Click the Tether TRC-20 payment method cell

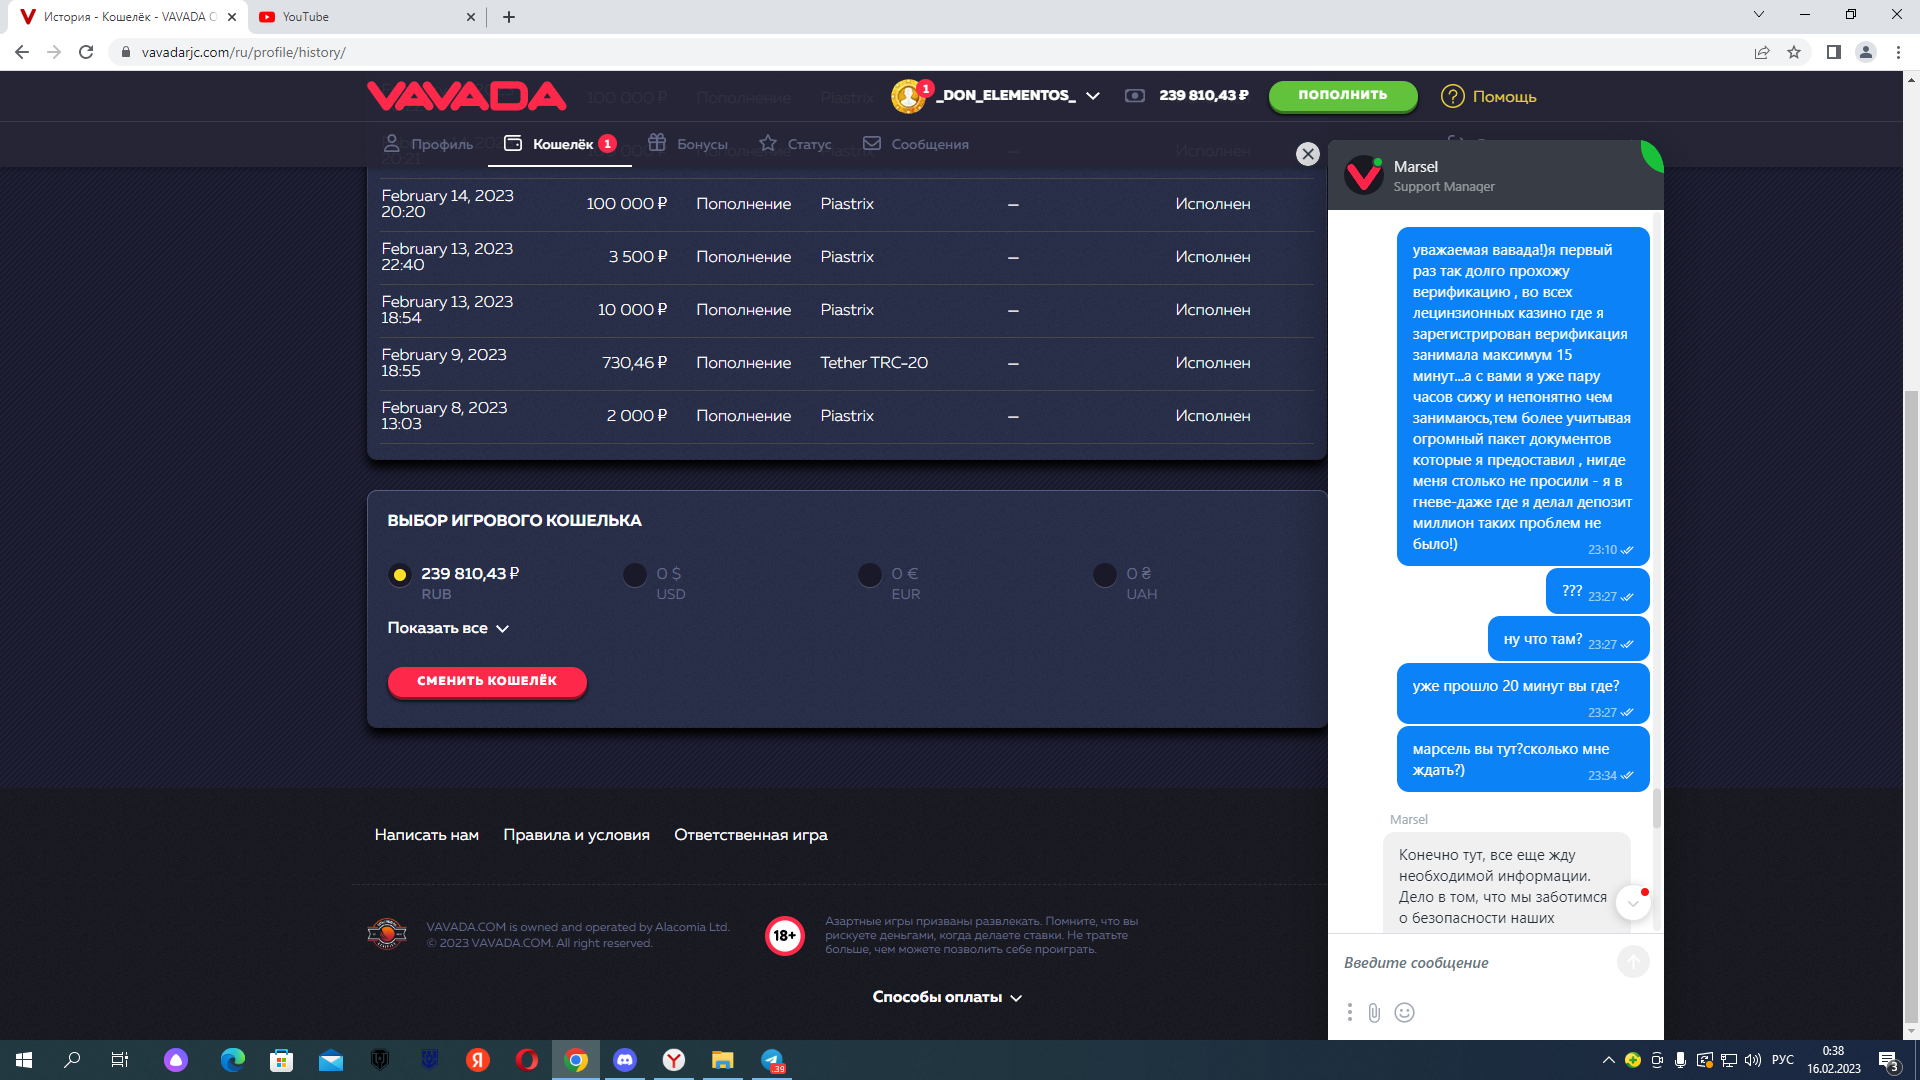[x=874, y=363]
